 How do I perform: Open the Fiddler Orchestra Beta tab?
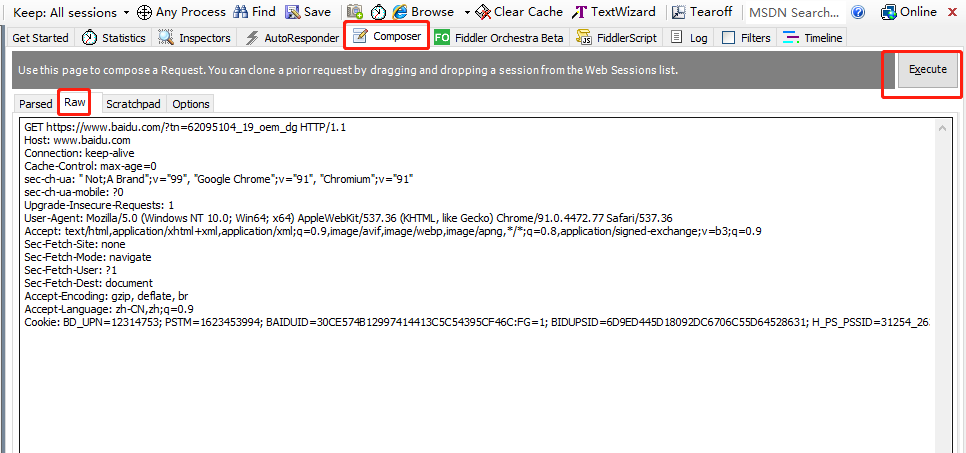(x=500, y=38)
